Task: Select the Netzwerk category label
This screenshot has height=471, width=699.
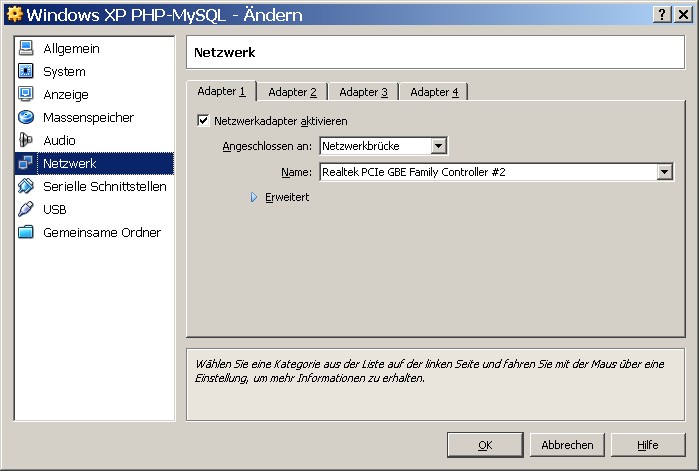Action: pos(70,164)
